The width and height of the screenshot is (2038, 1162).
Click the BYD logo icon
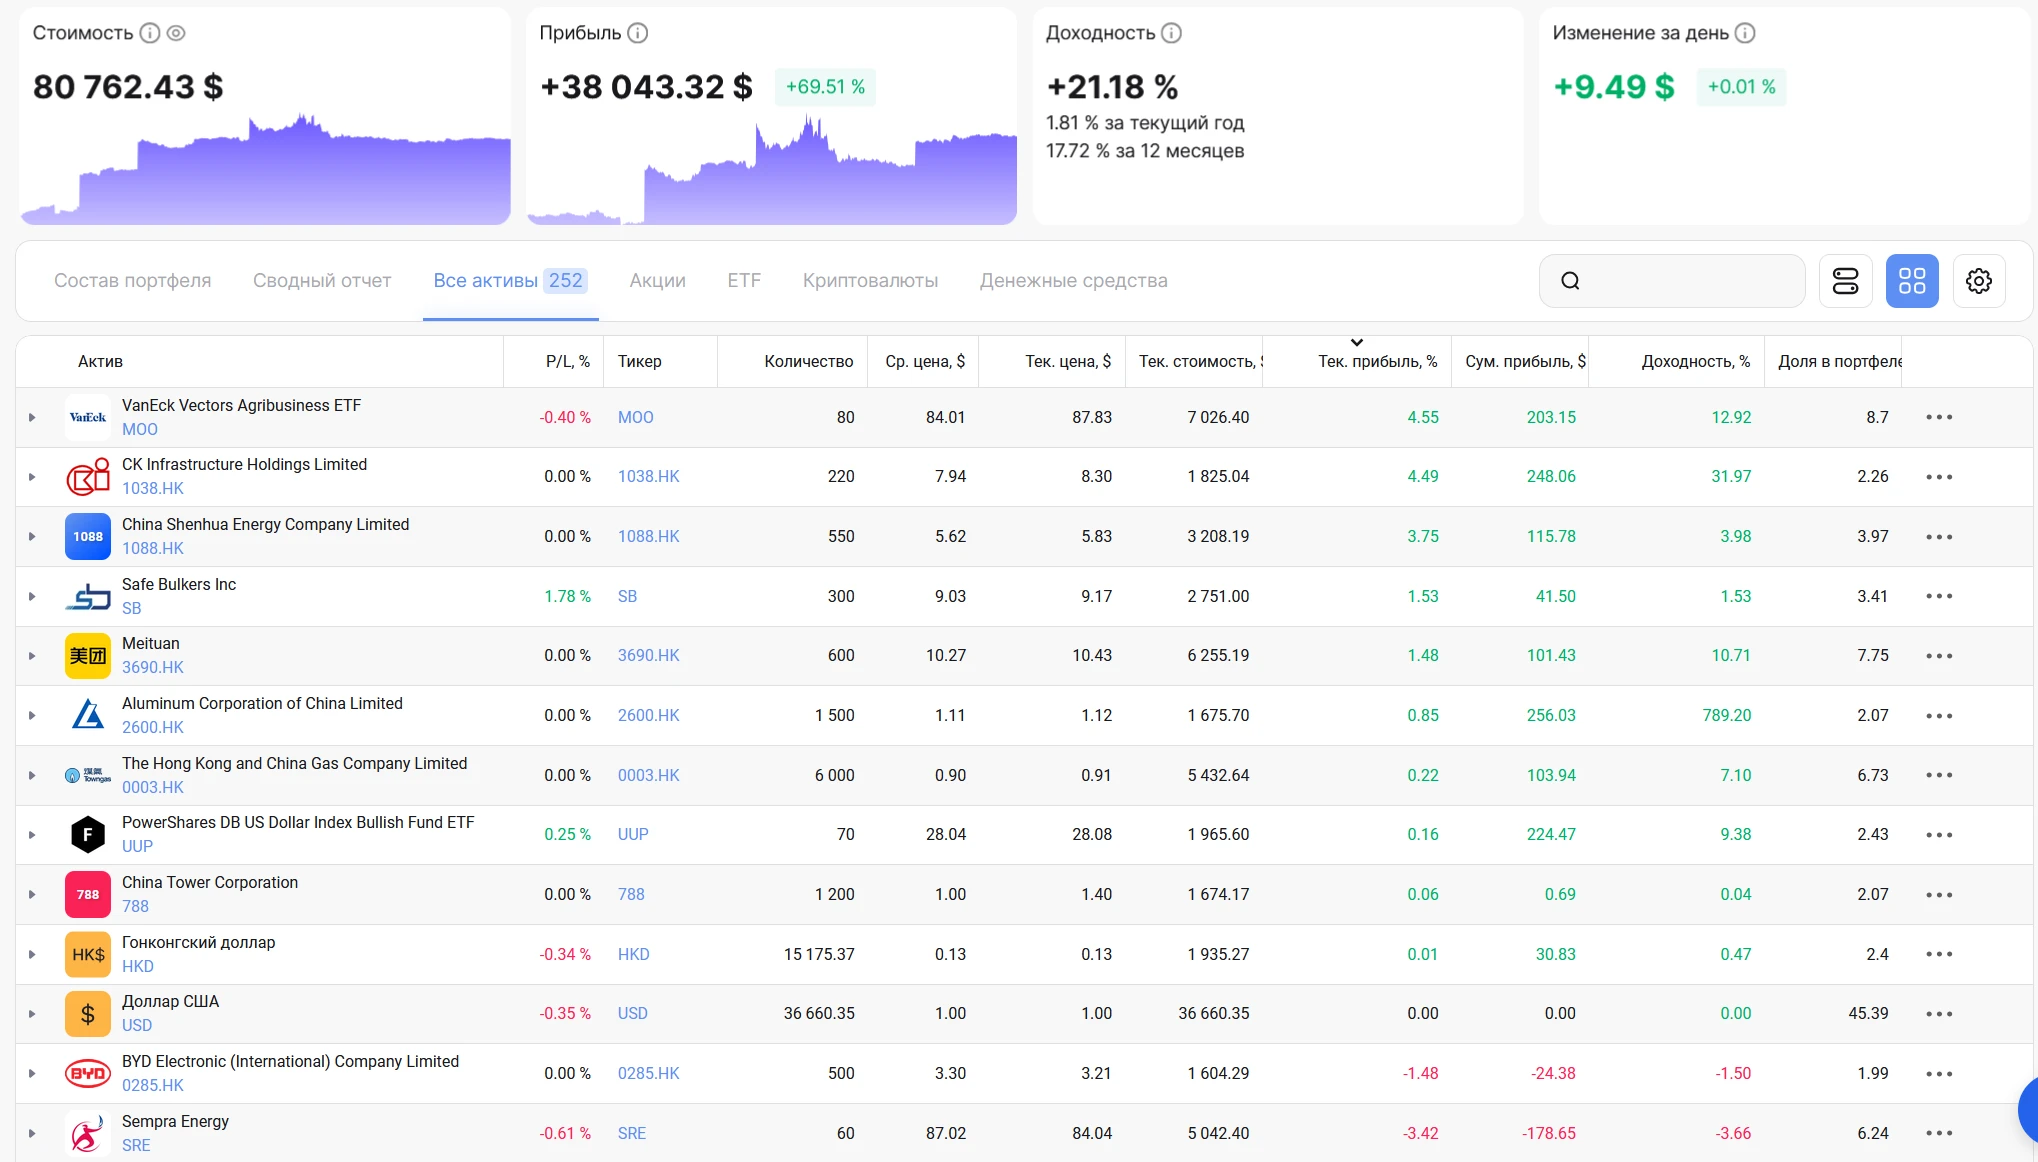[88, 1073]
